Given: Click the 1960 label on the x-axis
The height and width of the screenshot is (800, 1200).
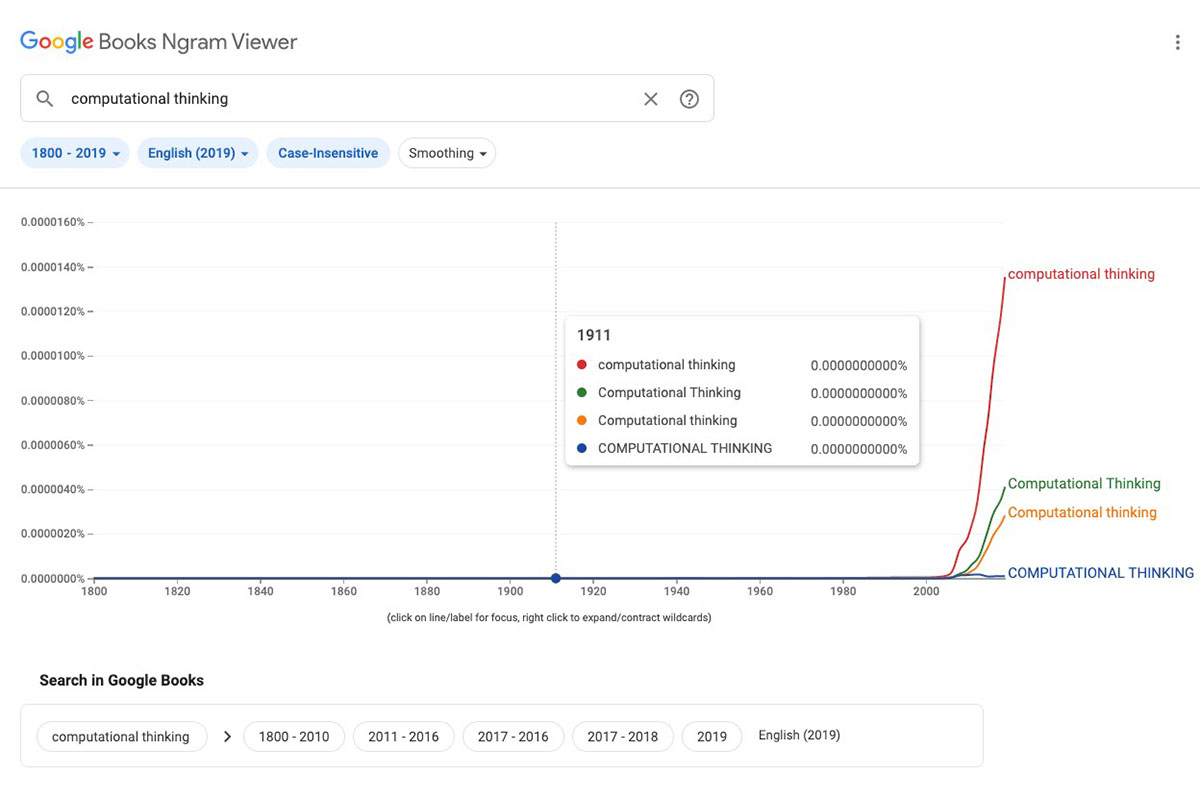Looking at the screenshot, I should click(x=760, y=591).
